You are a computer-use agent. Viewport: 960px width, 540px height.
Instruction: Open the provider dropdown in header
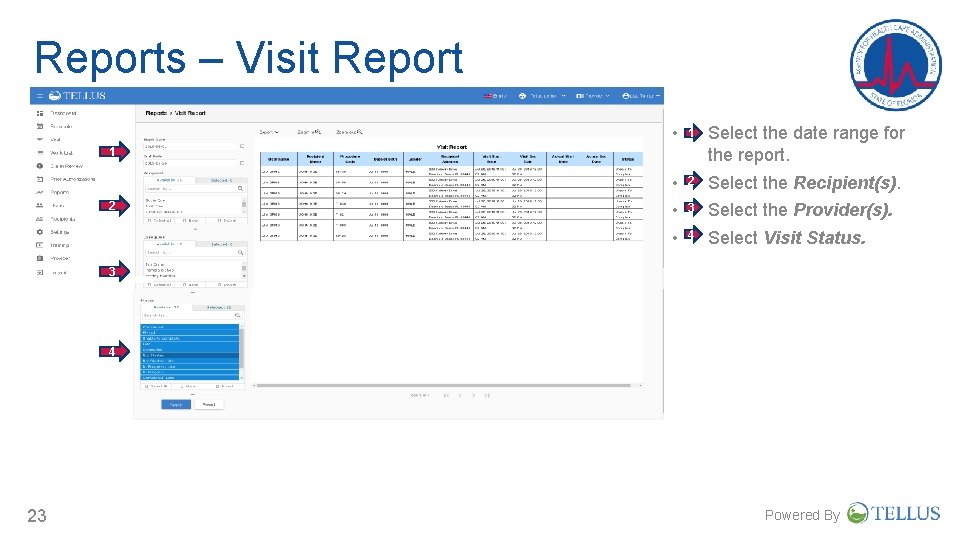click(x=593, y=96)
